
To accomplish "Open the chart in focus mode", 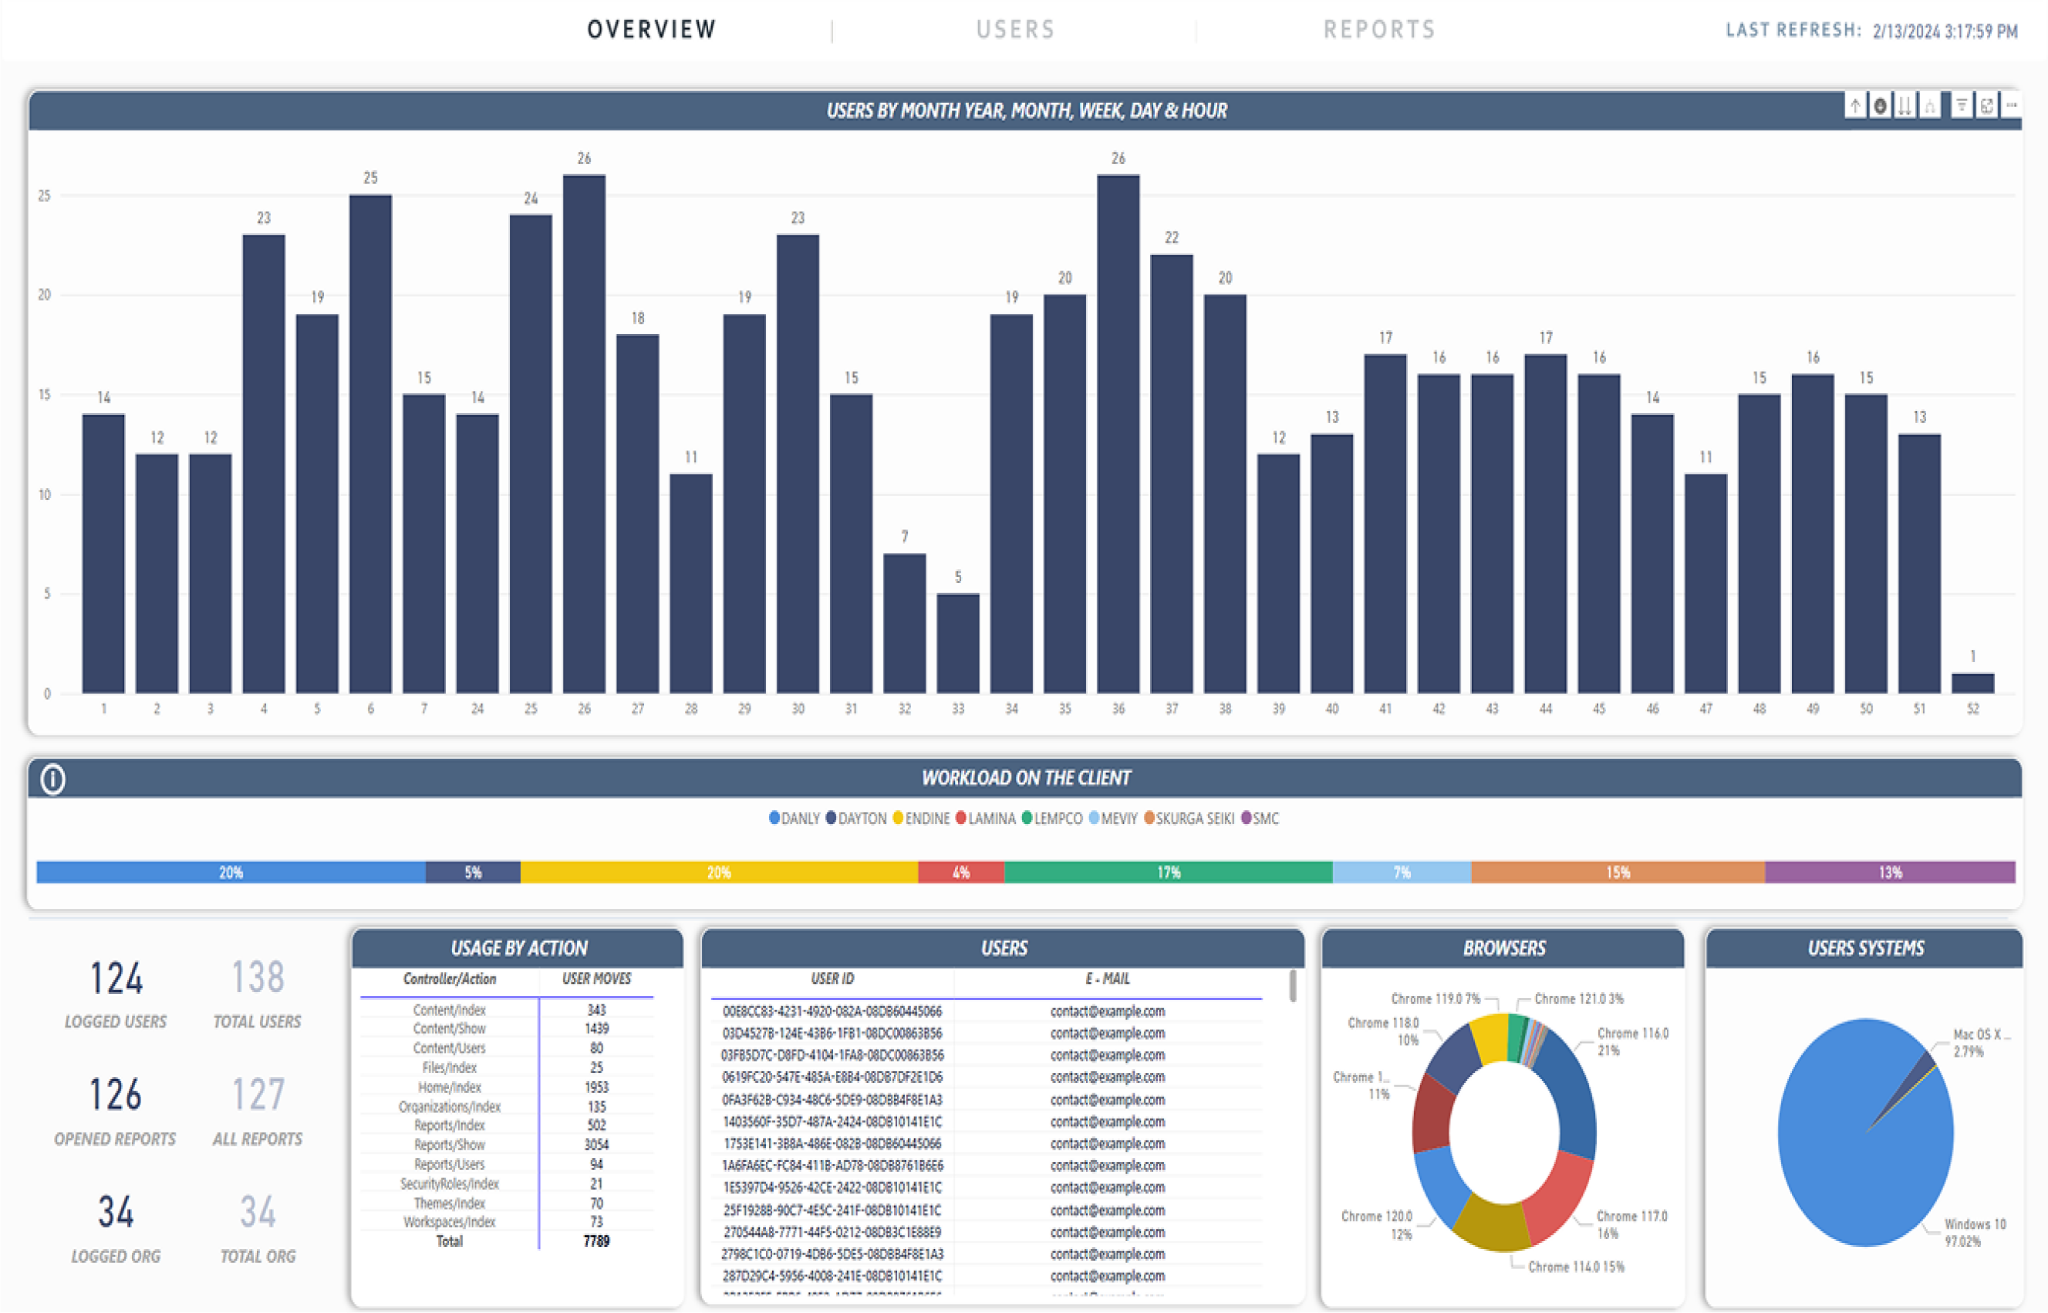I will 1987,105.
